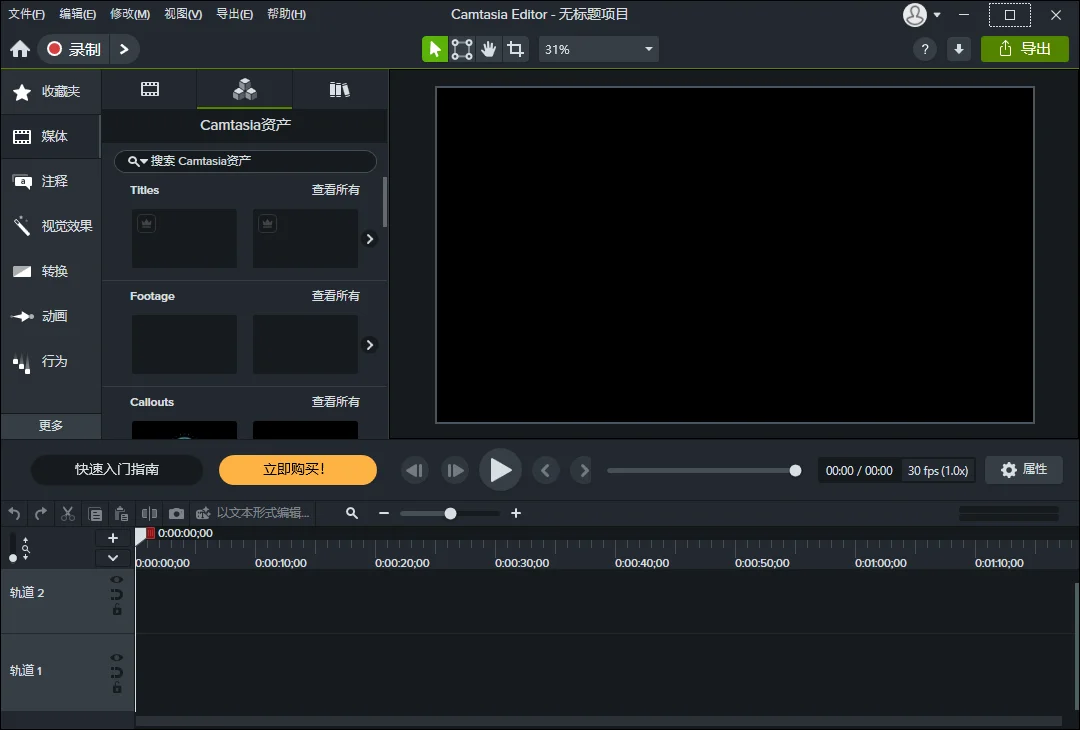Screen dimensions: 1080x730
Task: Click the Home icon
Action: [20, 49]
